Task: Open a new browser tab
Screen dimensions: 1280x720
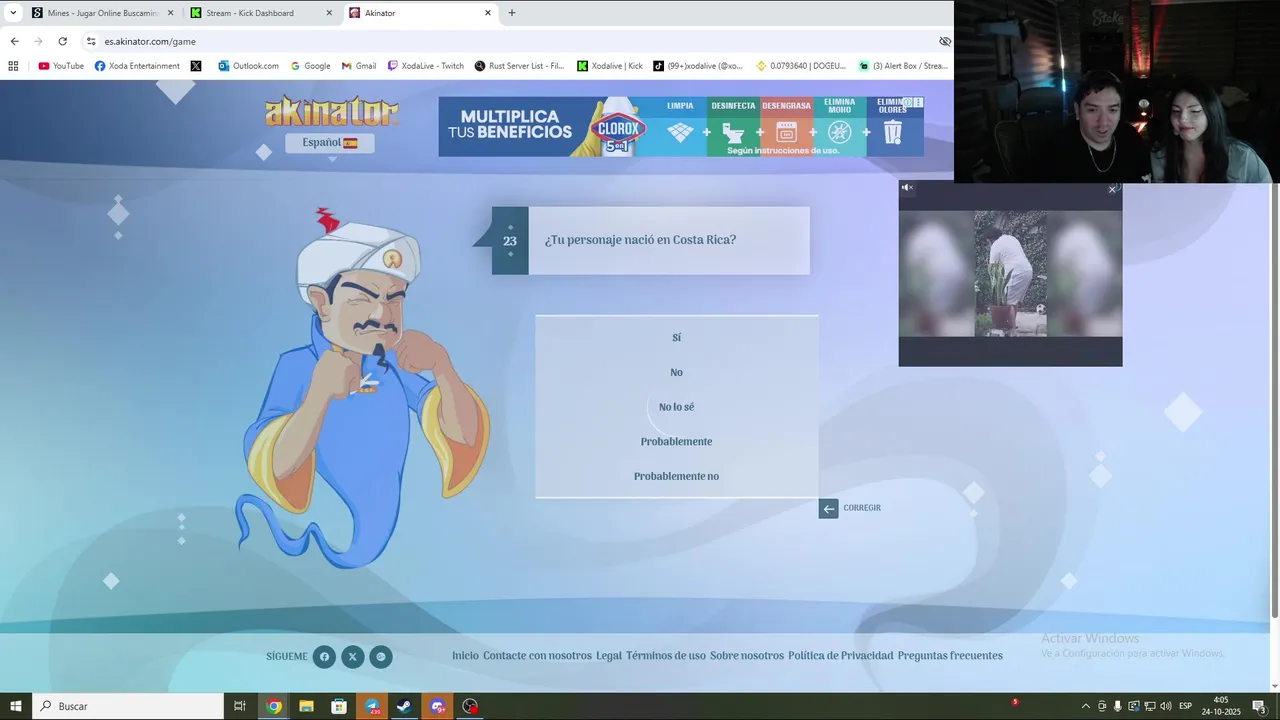Action: (512, 13)
